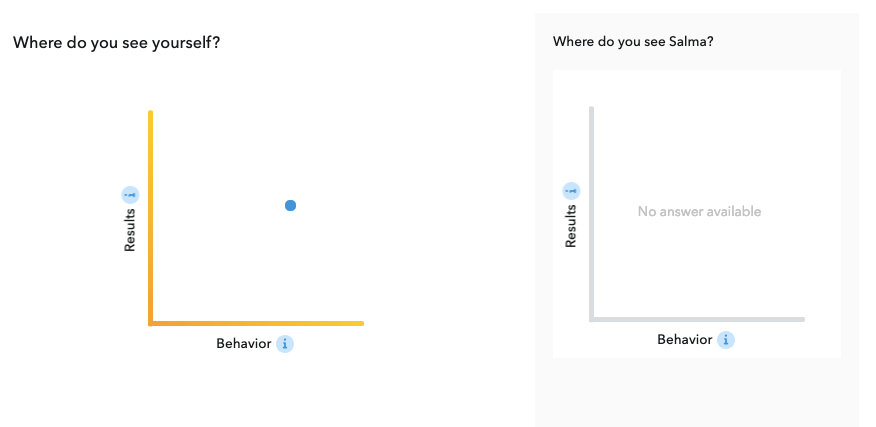Click origin corner of the gray Salma axes
This screenshot has width=876, height=427.
(592, 319)
